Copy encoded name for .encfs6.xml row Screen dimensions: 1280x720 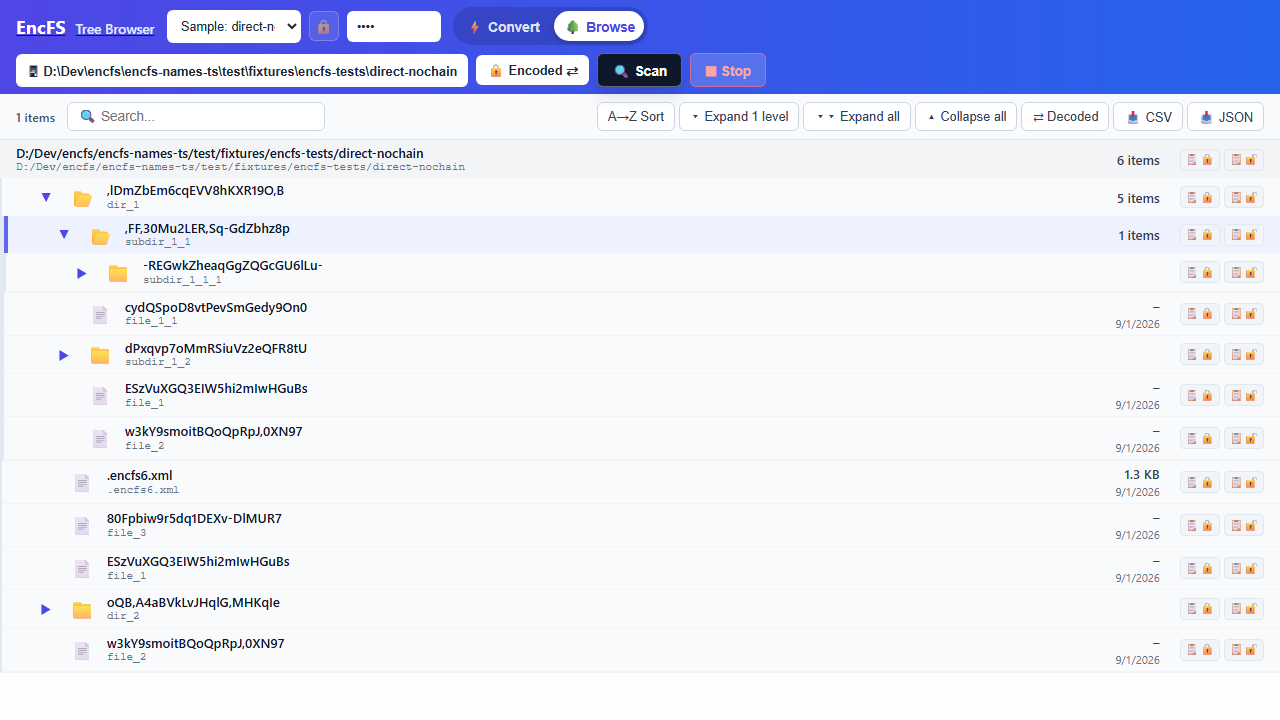pyautogui.click(x=1200, y=482)
